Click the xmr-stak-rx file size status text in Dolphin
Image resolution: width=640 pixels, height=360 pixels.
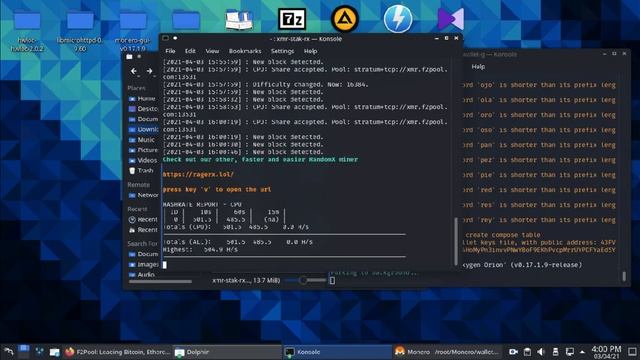point(246,280)
